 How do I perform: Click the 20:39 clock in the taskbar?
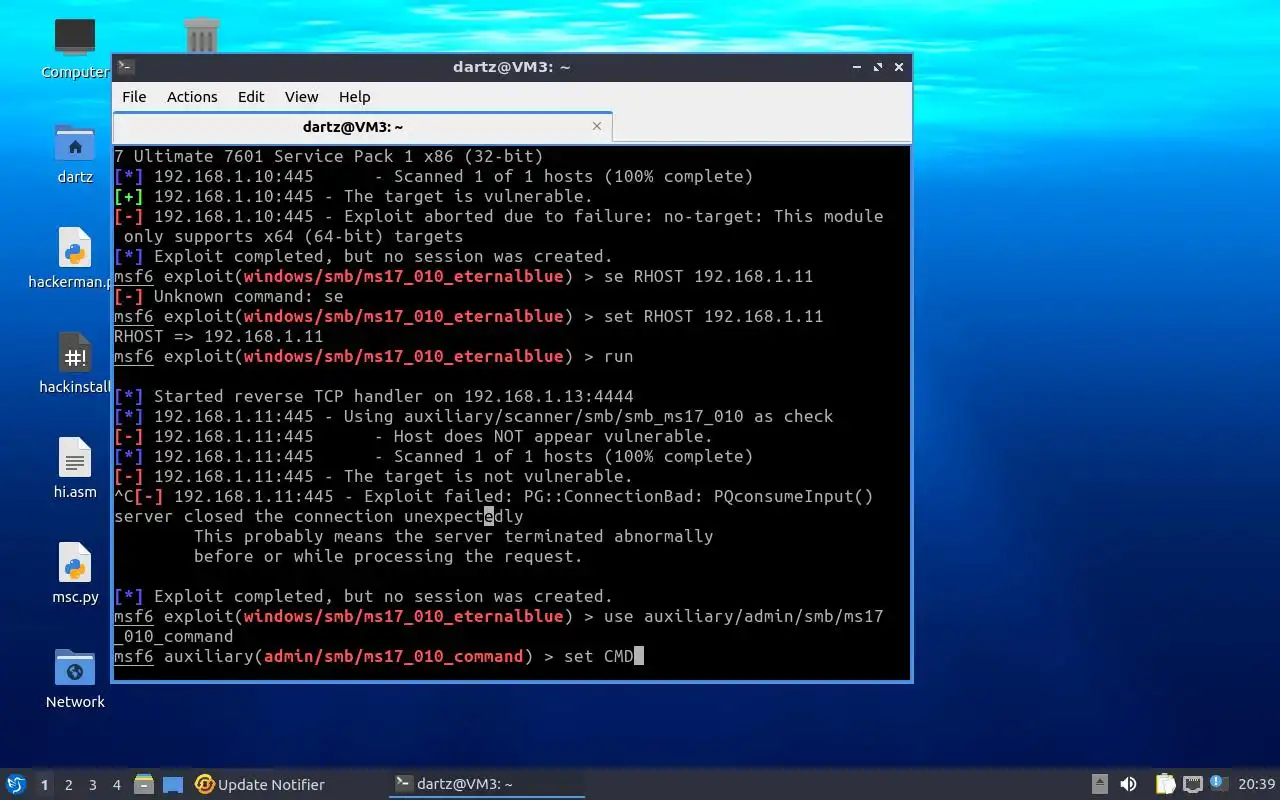[x=1257, y=784]
